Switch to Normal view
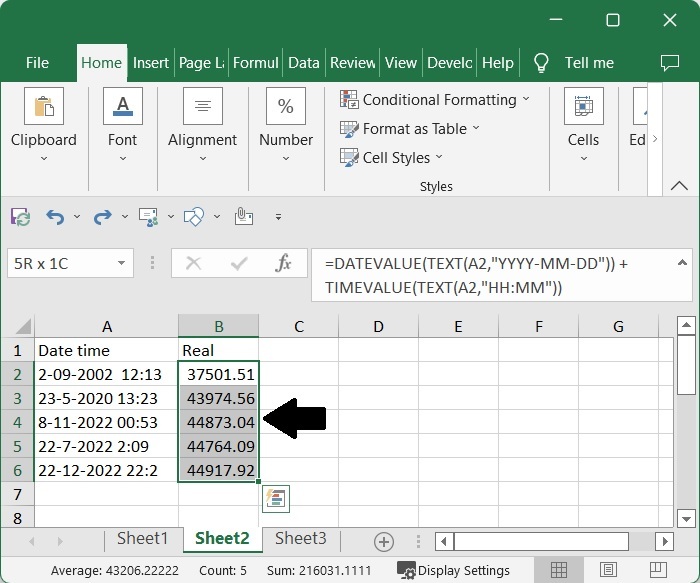 [559, 570]
